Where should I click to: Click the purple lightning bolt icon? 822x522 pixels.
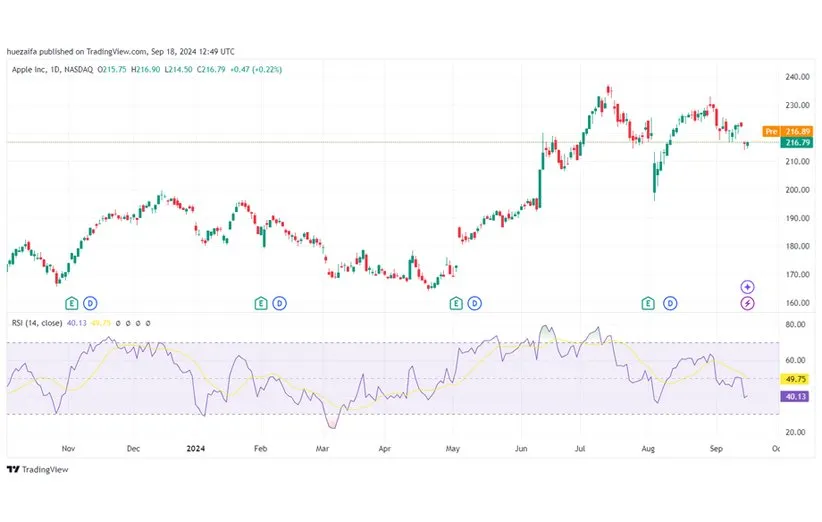(747, 303)
